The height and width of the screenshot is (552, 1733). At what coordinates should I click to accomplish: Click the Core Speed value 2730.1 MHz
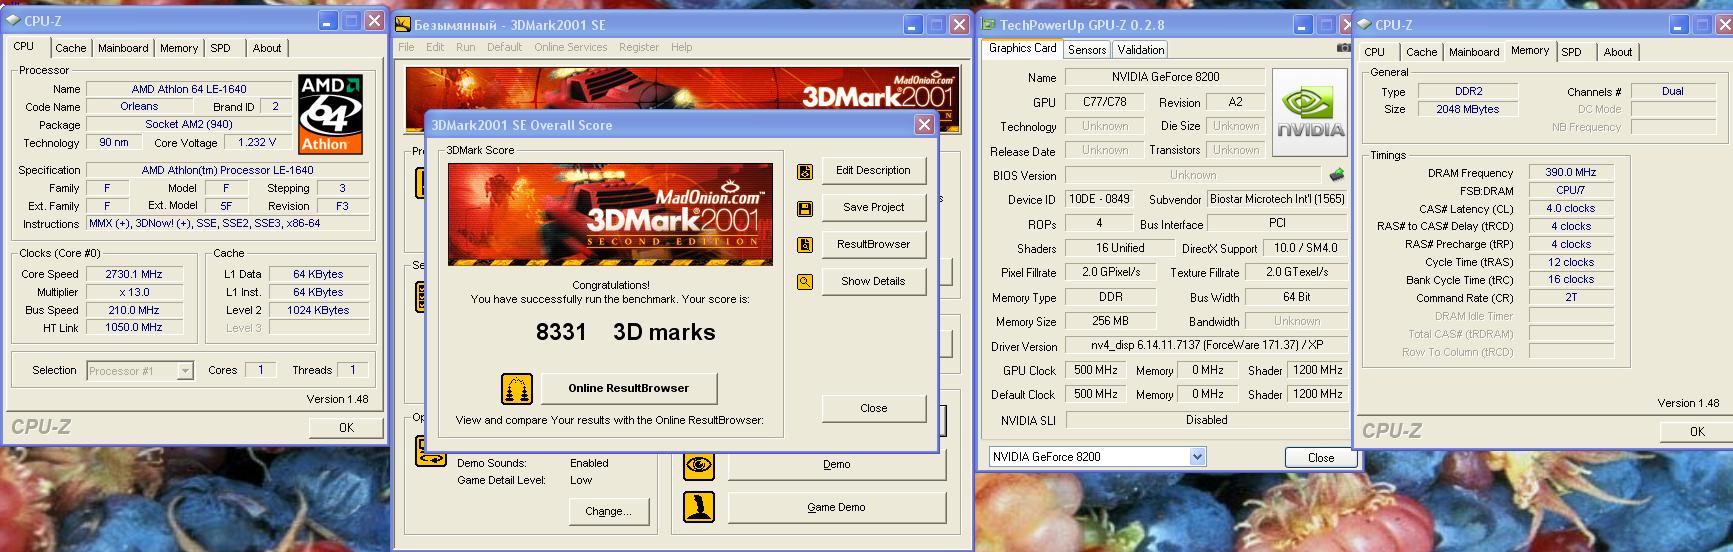pyautogui.click(x=134, y=274)
